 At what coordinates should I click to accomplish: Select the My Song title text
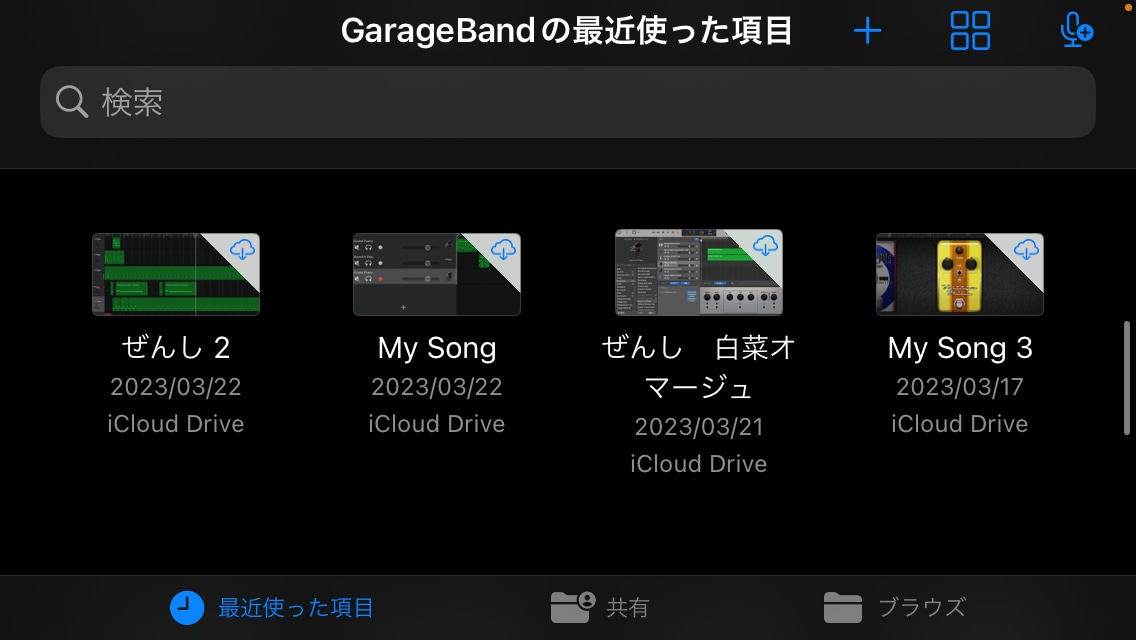(437, 349)
